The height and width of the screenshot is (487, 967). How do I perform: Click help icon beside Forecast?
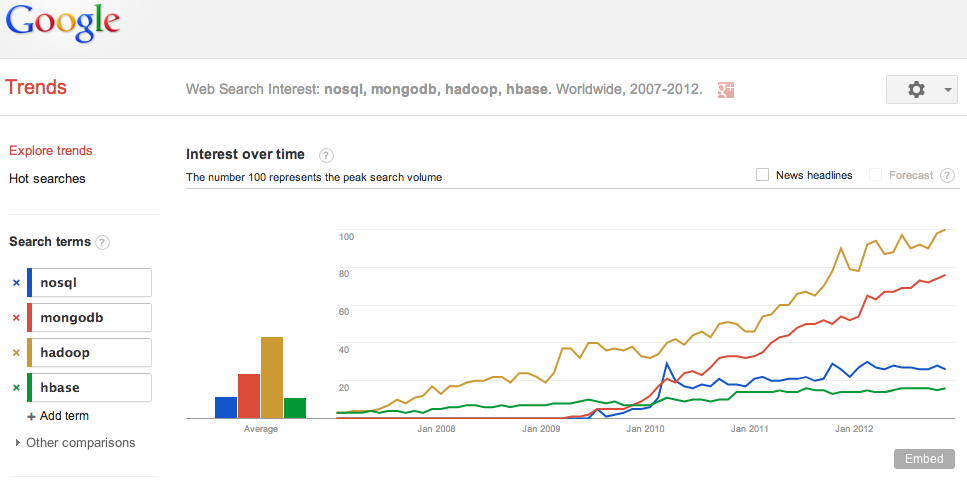pos(945,175)
